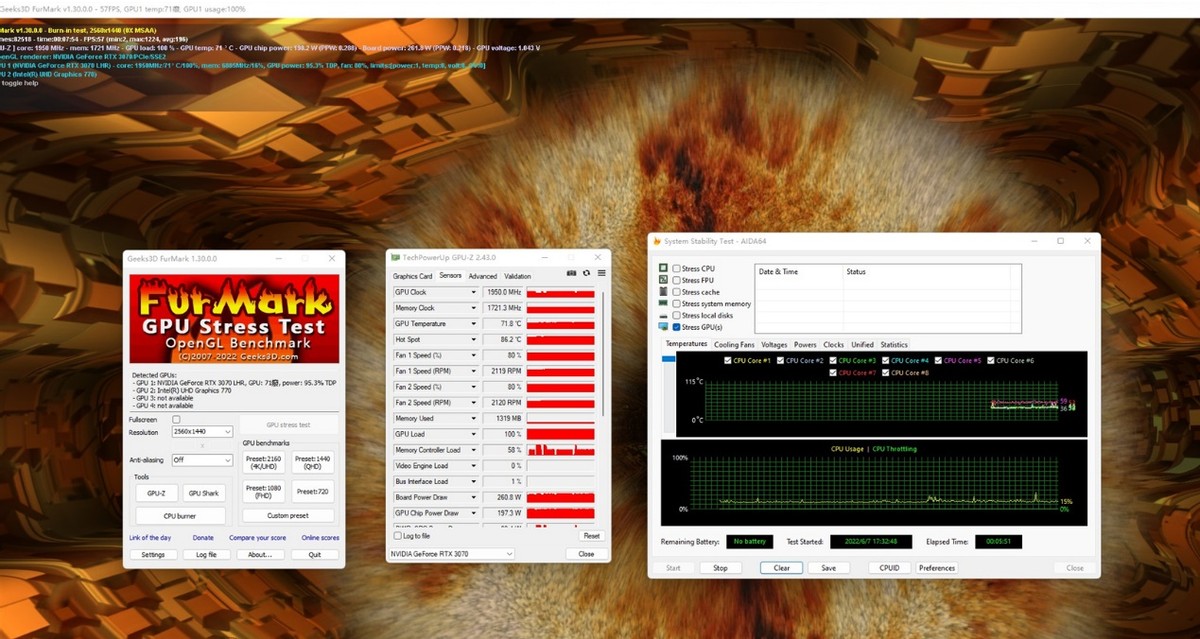1200x639 pixels.
Task: Select the cache chip icon beside Stress cache
Action: click(x=664, y=292)
